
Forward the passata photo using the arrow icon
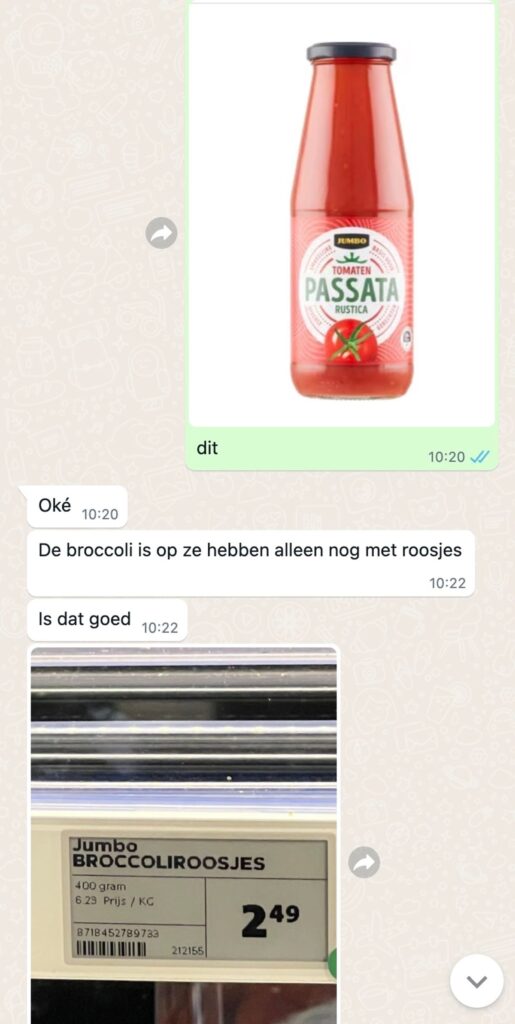161,233
